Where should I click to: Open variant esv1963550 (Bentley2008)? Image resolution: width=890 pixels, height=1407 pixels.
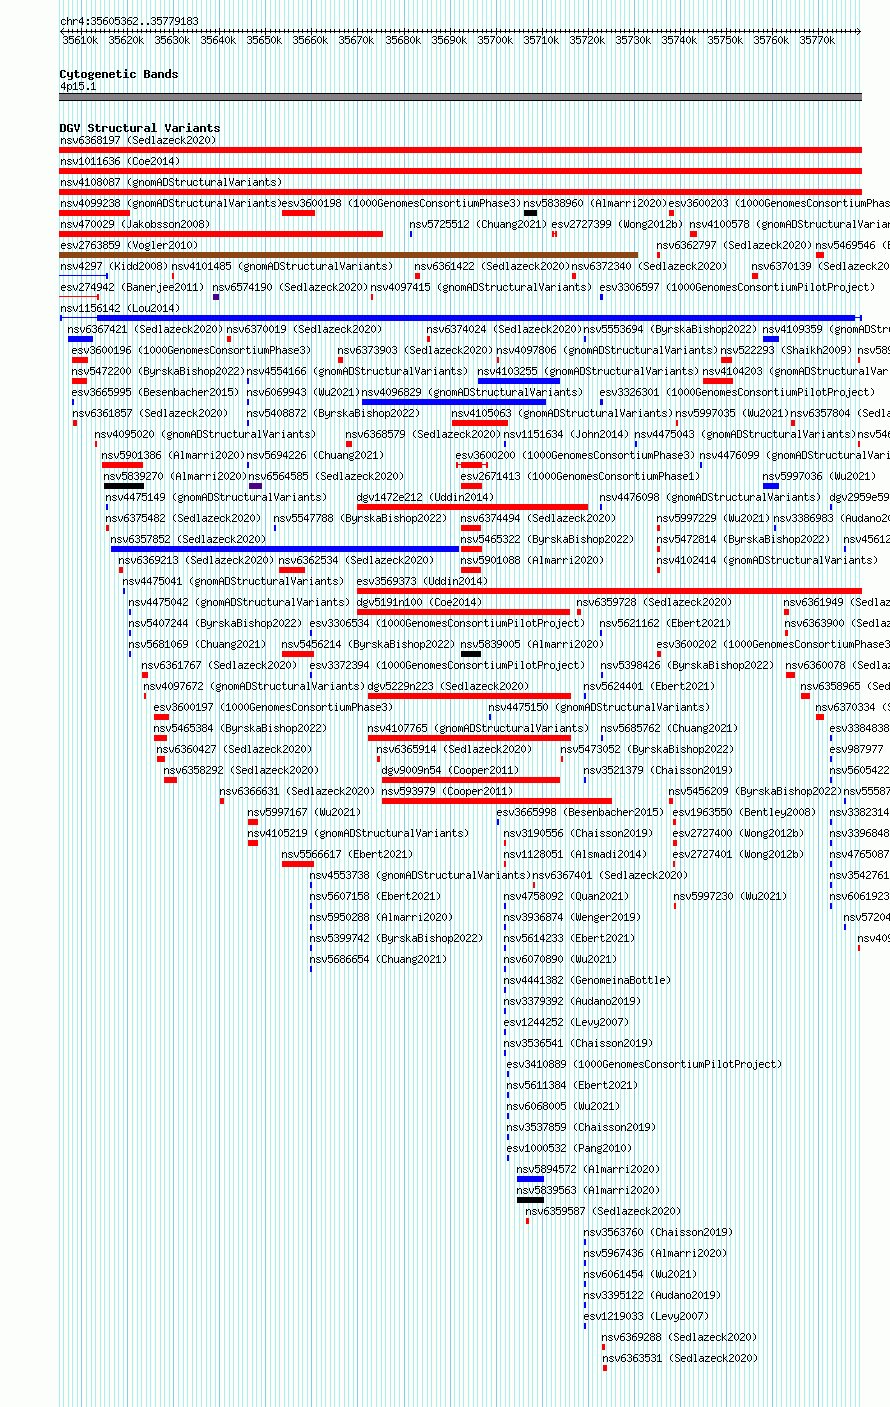pos(744,812)
